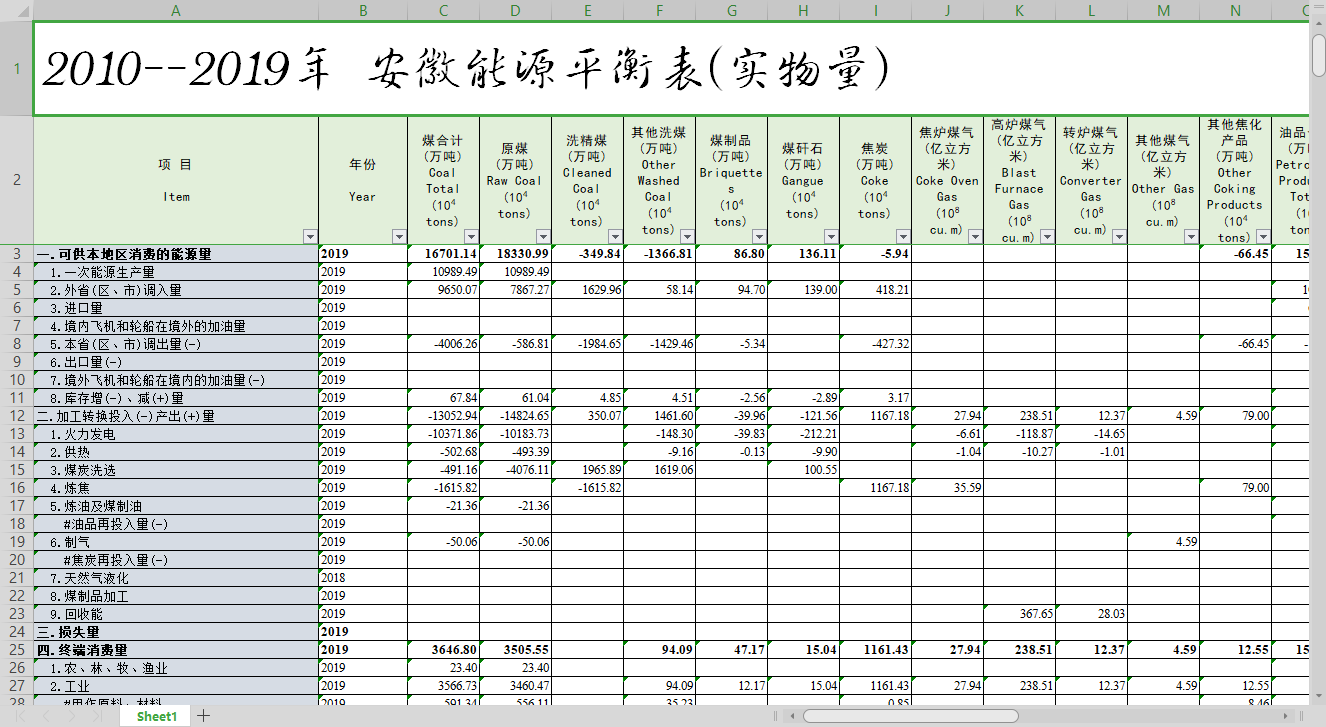Open the 转炉煤气 Converter Gas filter dropdown

coord(1119,237)
